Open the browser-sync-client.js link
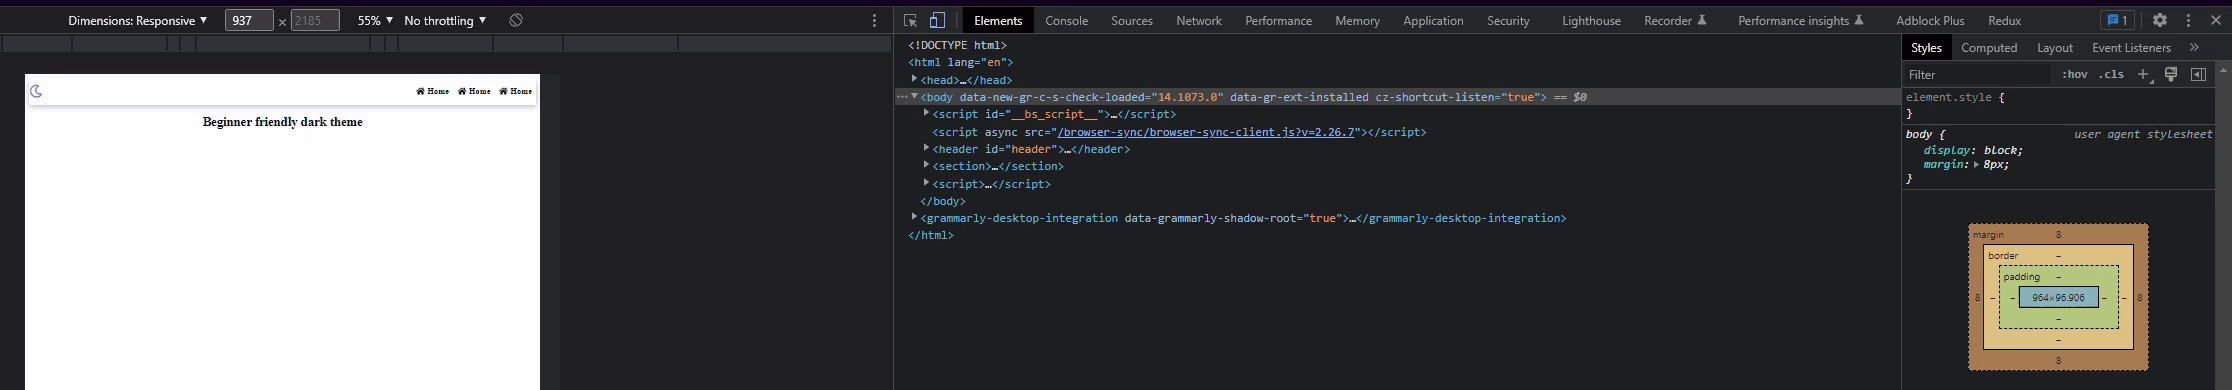 pos(1205,132)
